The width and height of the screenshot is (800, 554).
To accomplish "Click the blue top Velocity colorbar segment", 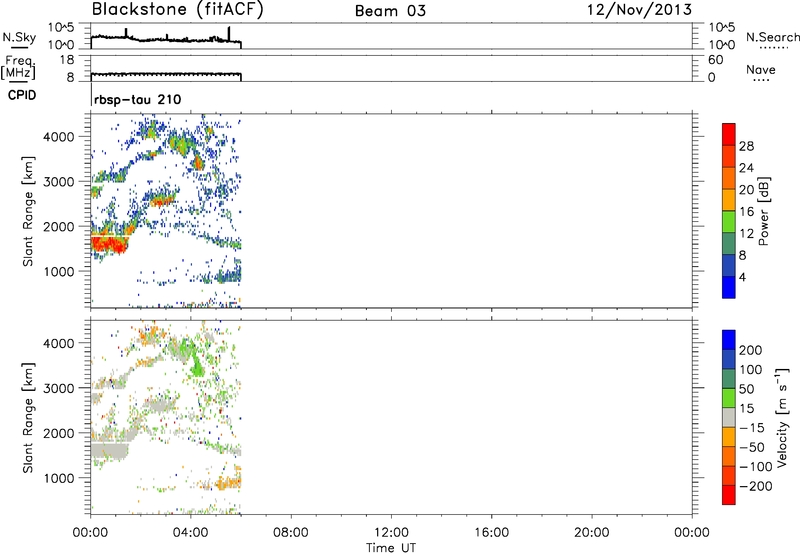I will tap(729, 340).
